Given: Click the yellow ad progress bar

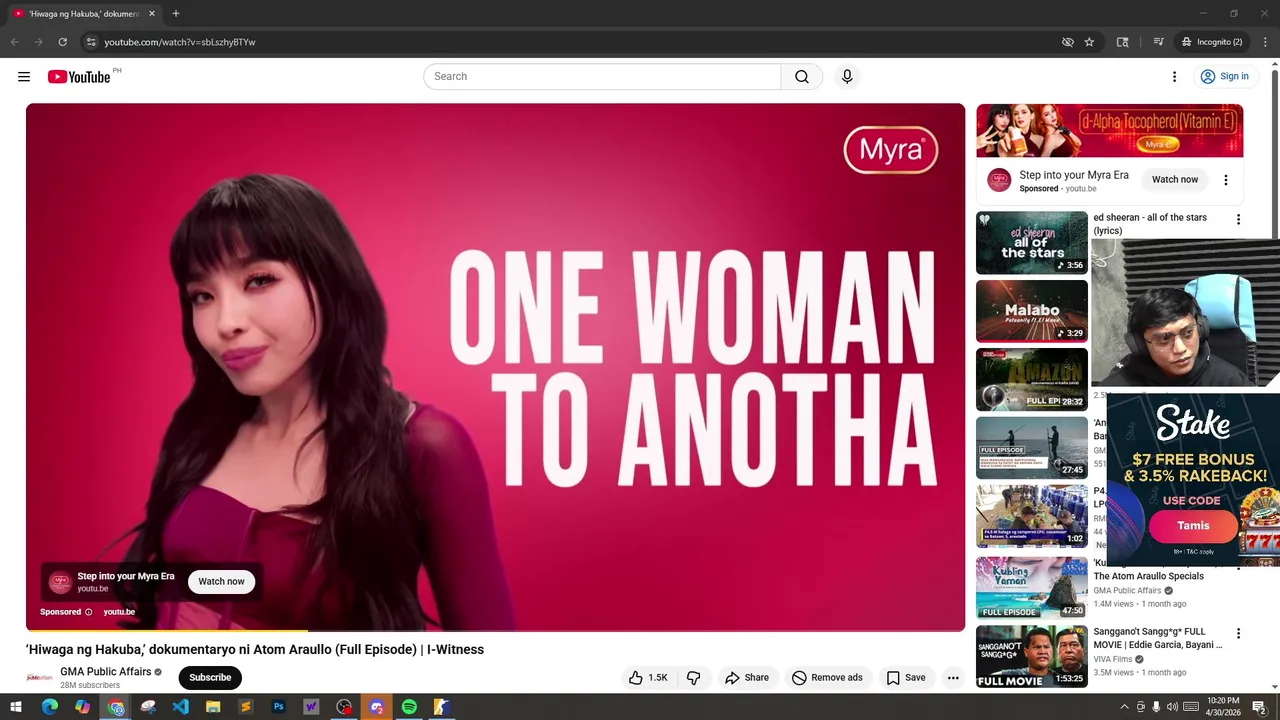Looking at the screenshot, I should 167,630.
